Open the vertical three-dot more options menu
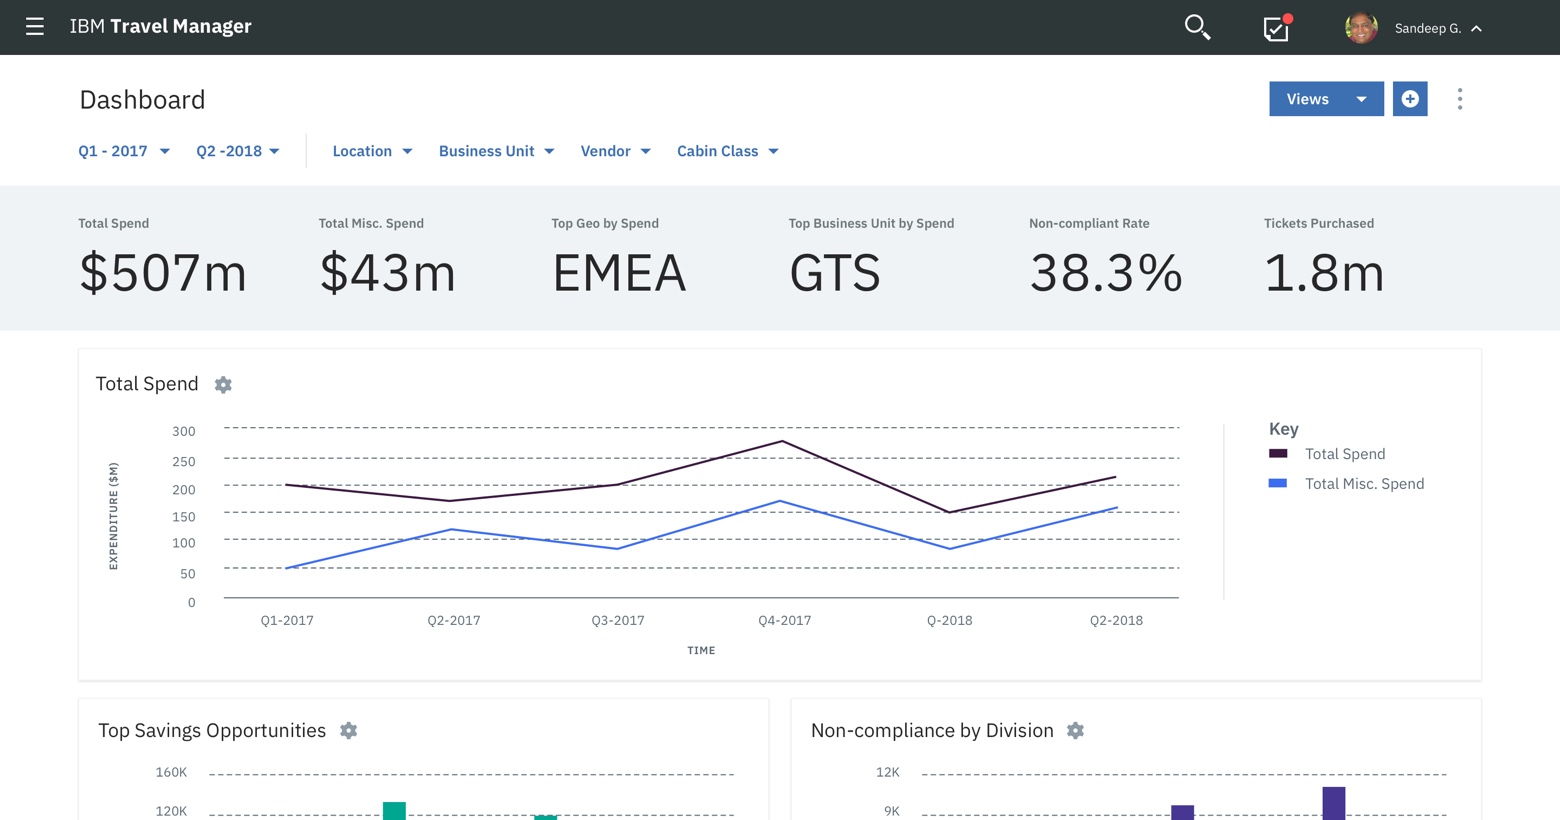The image size is (1560, 820). pos(1460,99)
